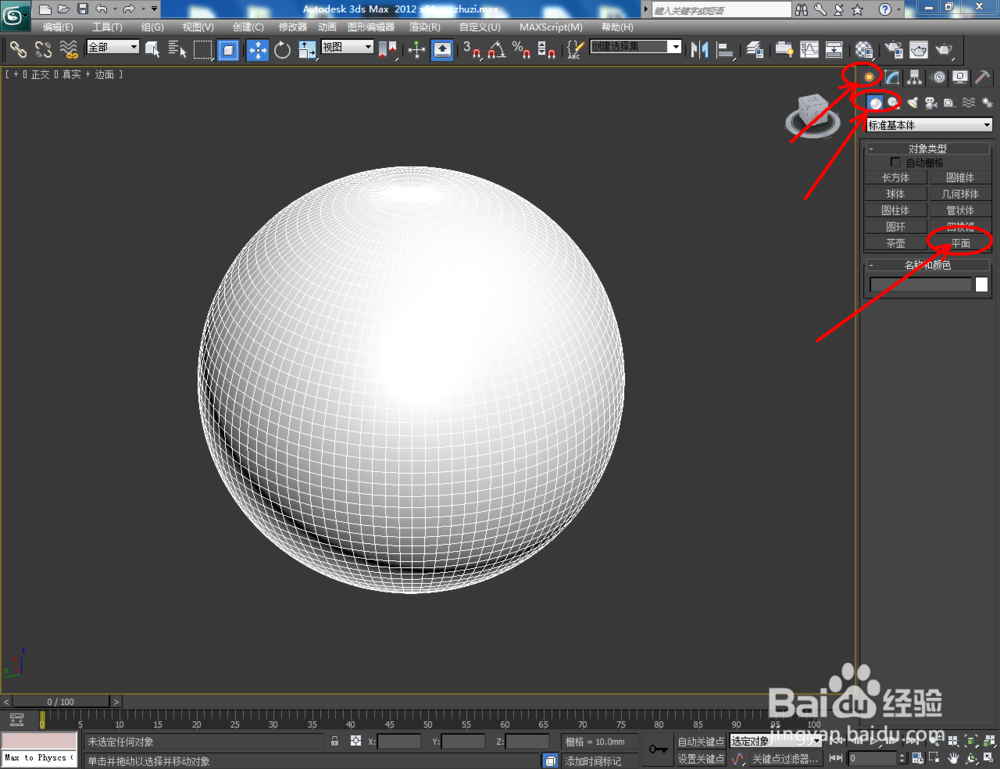Click the Lights category icon
The image size is (1000, 769).
point(914,102)
